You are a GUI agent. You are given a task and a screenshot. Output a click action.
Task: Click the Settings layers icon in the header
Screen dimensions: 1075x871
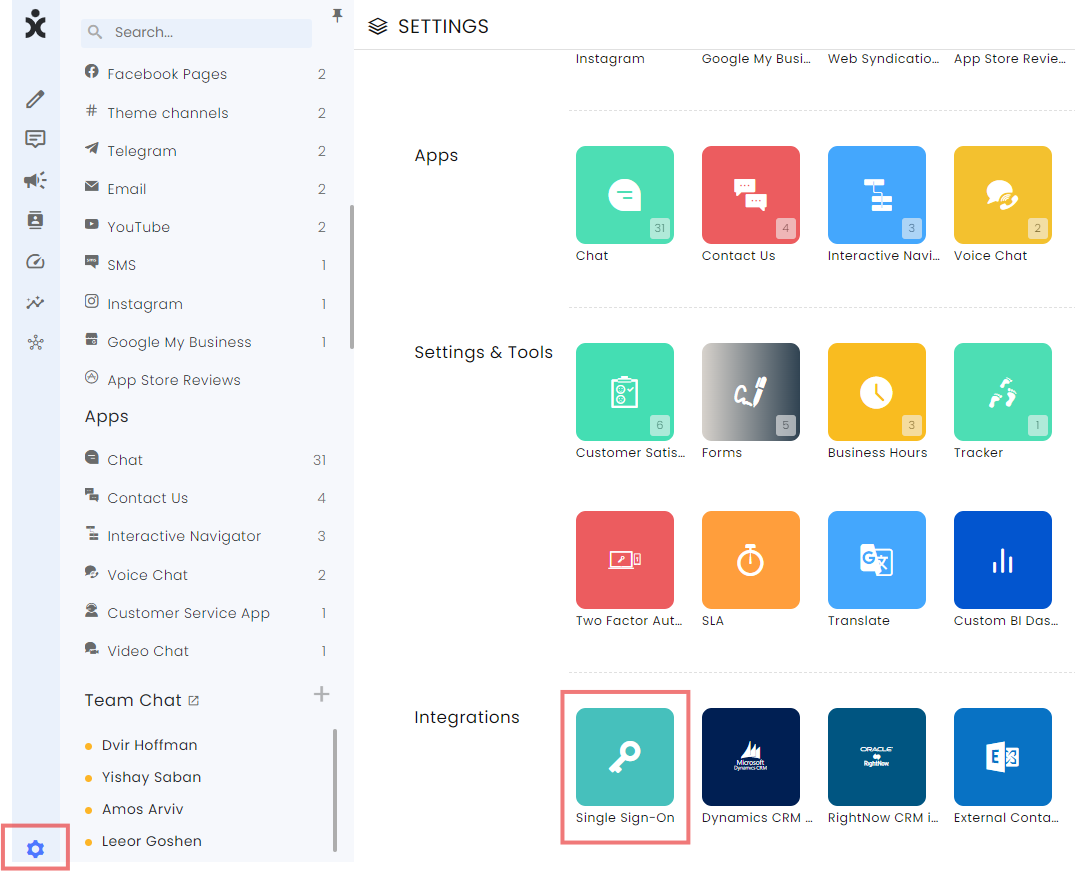378,26
